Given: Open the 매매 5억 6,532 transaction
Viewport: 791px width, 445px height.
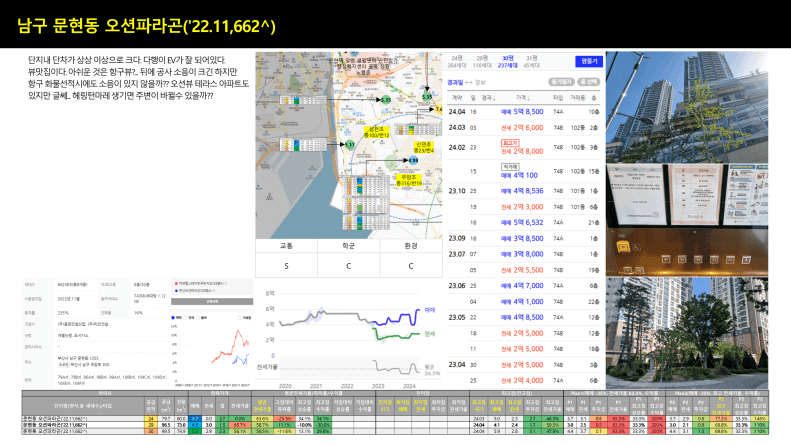Looking at the screenshot, I should click(523, 222).
